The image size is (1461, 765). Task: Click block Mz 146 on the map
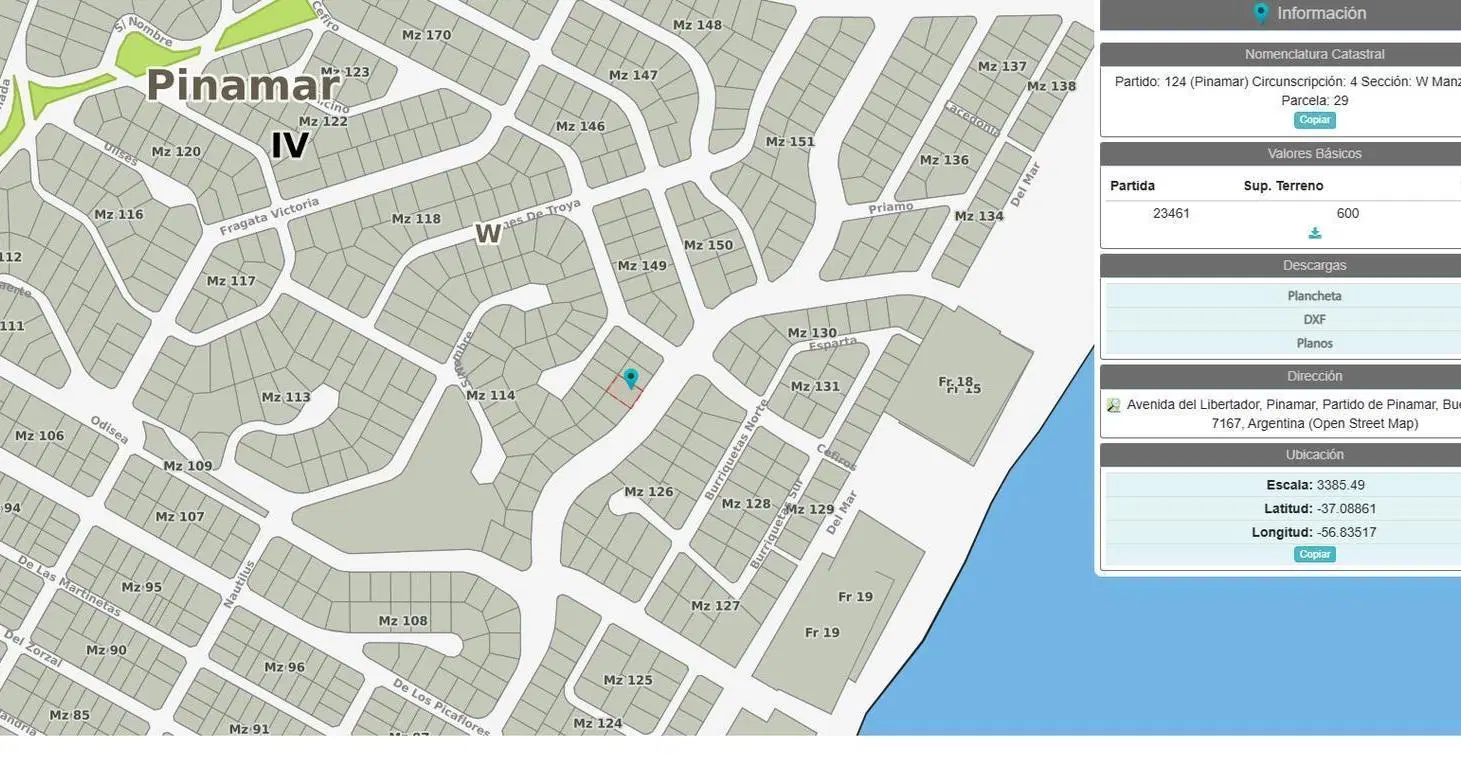coord(580,126)
